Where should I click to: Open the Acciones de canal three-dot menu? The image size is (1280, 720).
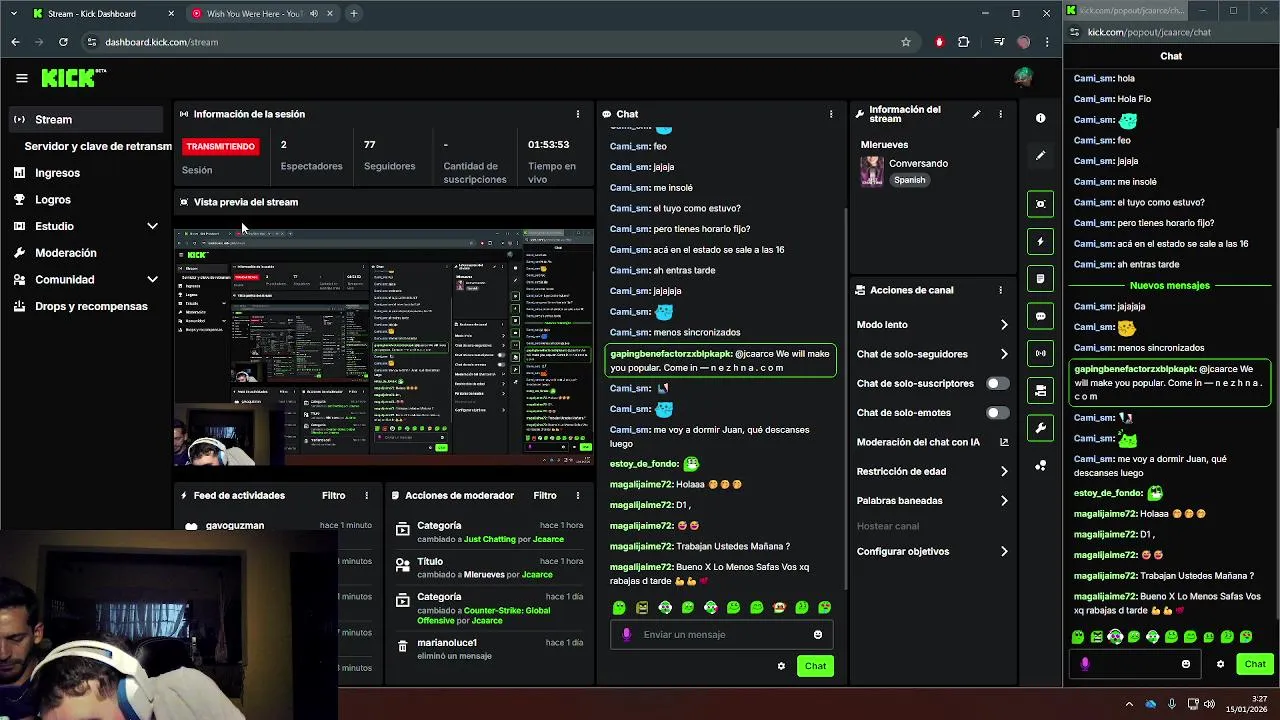1000,290
